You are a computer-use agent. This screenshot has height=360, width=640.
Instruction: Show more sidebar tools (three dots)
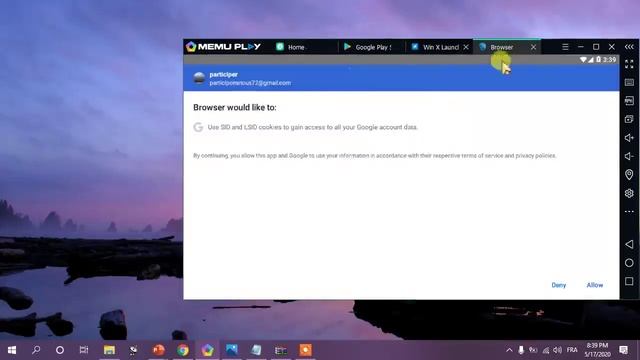629,211
